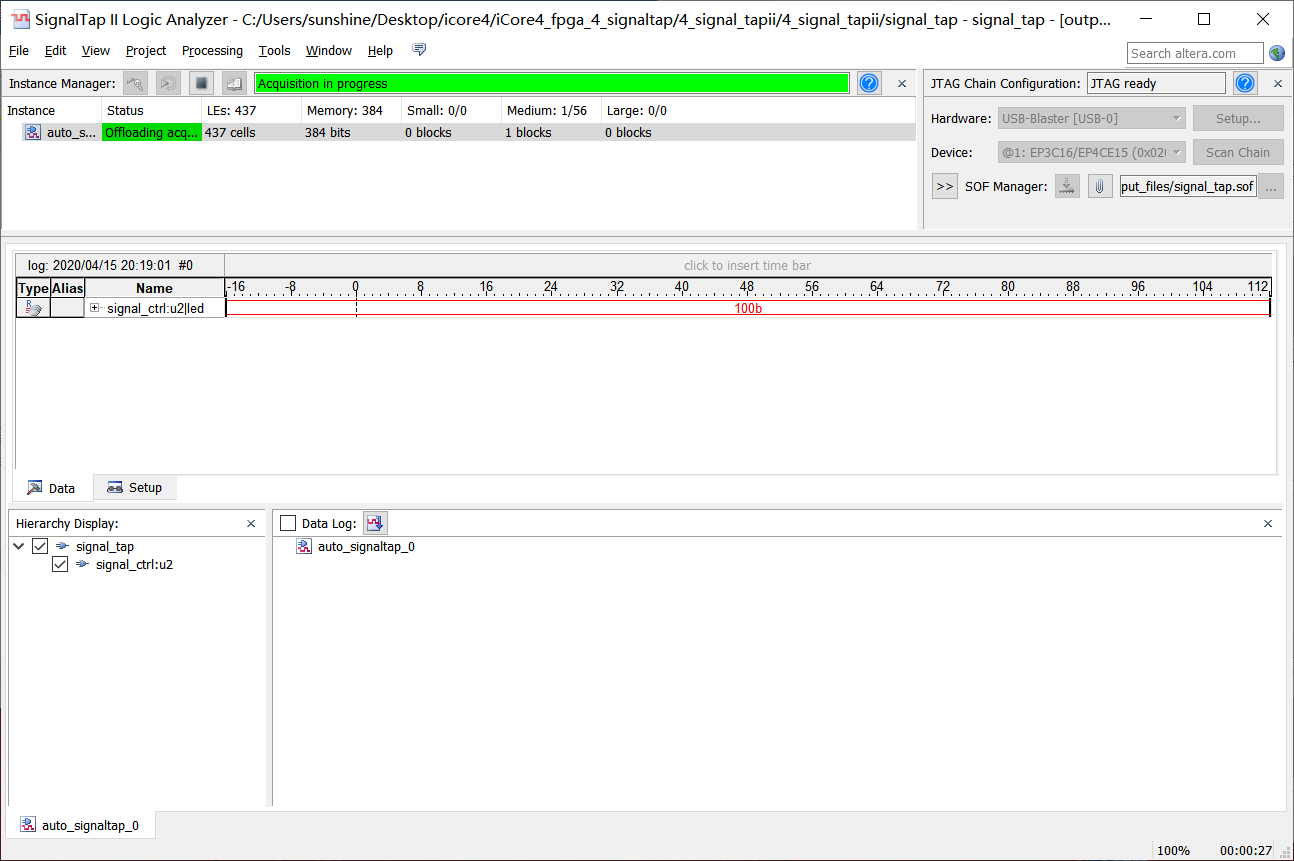Click the Search altera.com input field
The width and height of the screenshot is (1294, 861).
click(1194, 53)
